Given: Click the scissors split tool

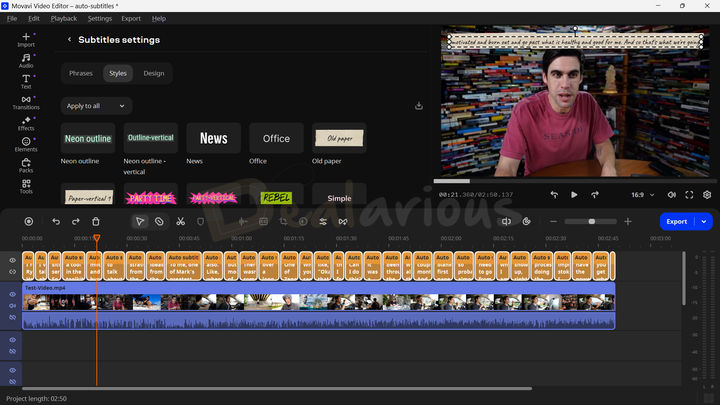Looking at the screenshot, I should click(180, 221).
